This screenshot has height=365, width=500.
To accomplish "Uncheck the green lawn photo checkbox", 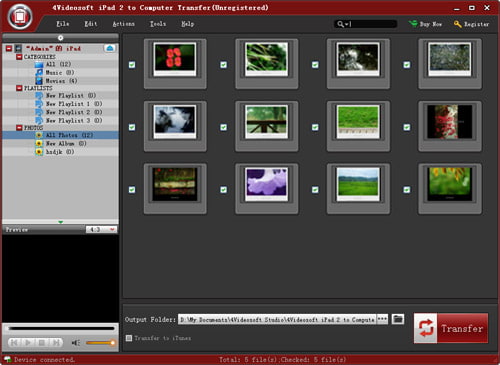I will coord(315,127).
